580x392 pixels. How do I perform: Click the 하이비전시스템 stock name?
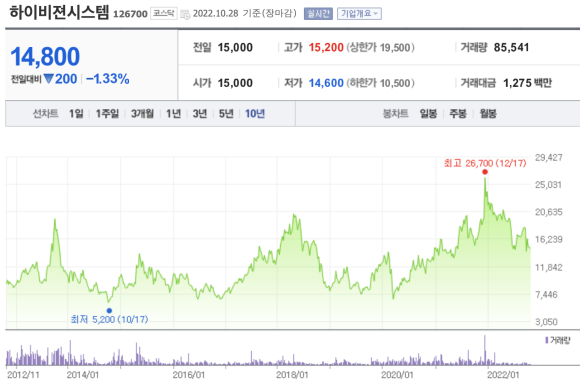coord(59,12)
